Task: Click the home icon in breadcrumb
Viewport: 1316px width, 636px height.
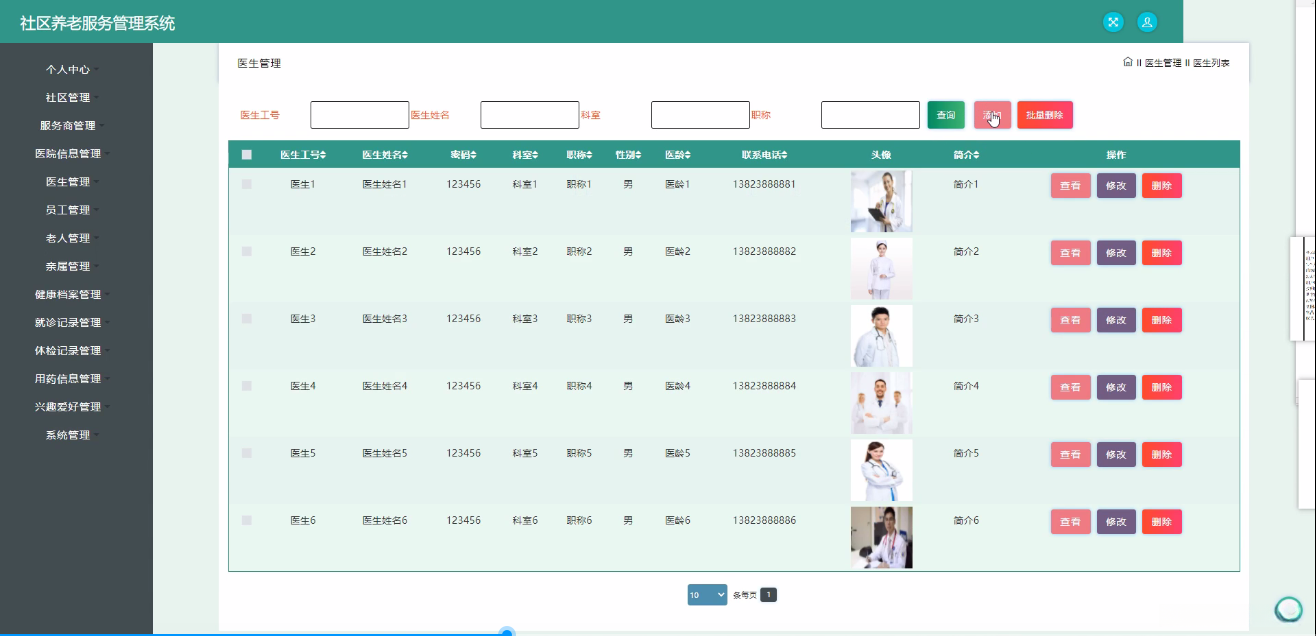Action: [1128, 62]
